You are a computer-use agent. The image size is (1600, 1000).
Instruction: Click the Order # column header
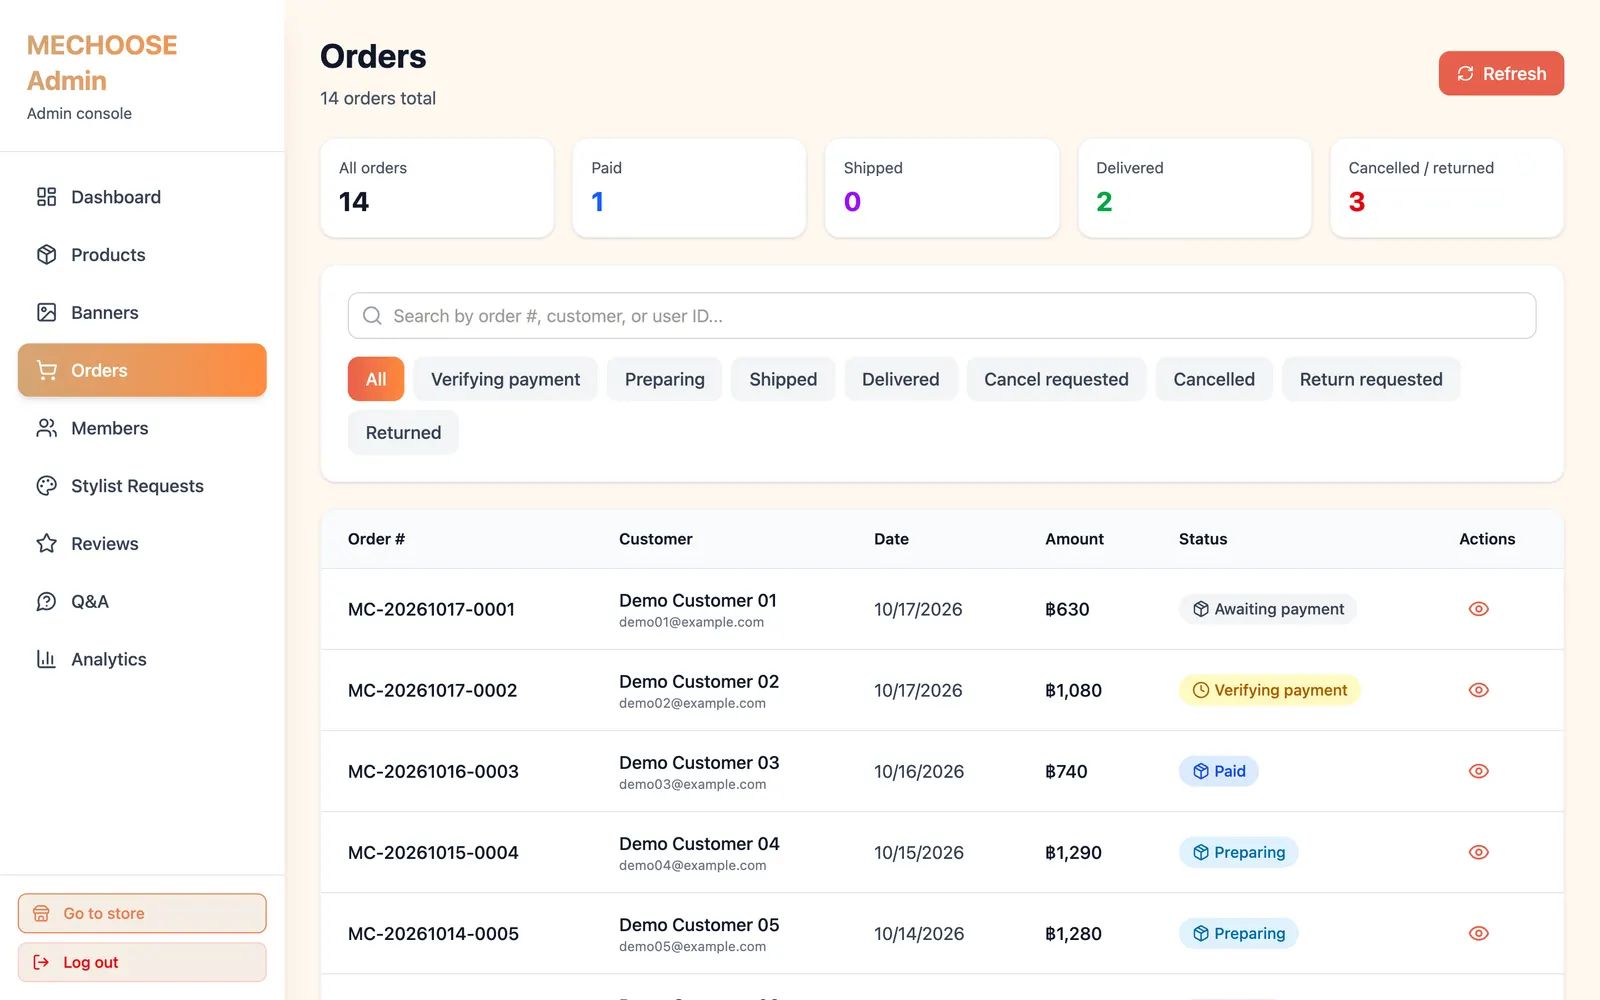click(376, 539)
